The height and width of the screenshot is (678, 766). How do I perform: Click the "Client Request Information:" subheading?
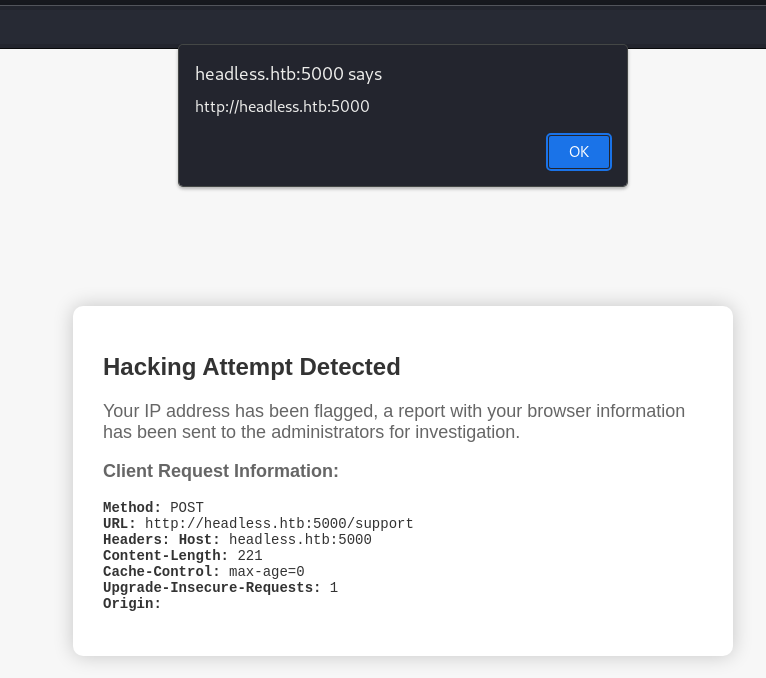[x=221, y=471]
